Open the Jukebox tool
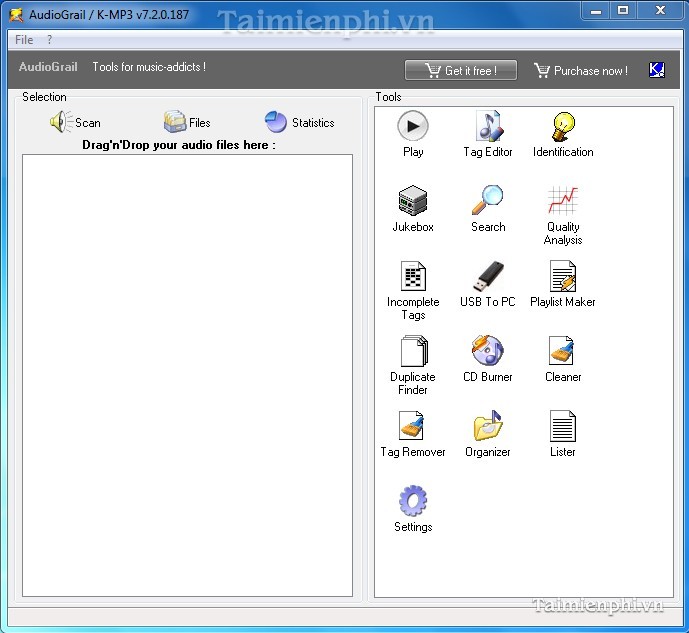689x633 pixels. (413, 202)
